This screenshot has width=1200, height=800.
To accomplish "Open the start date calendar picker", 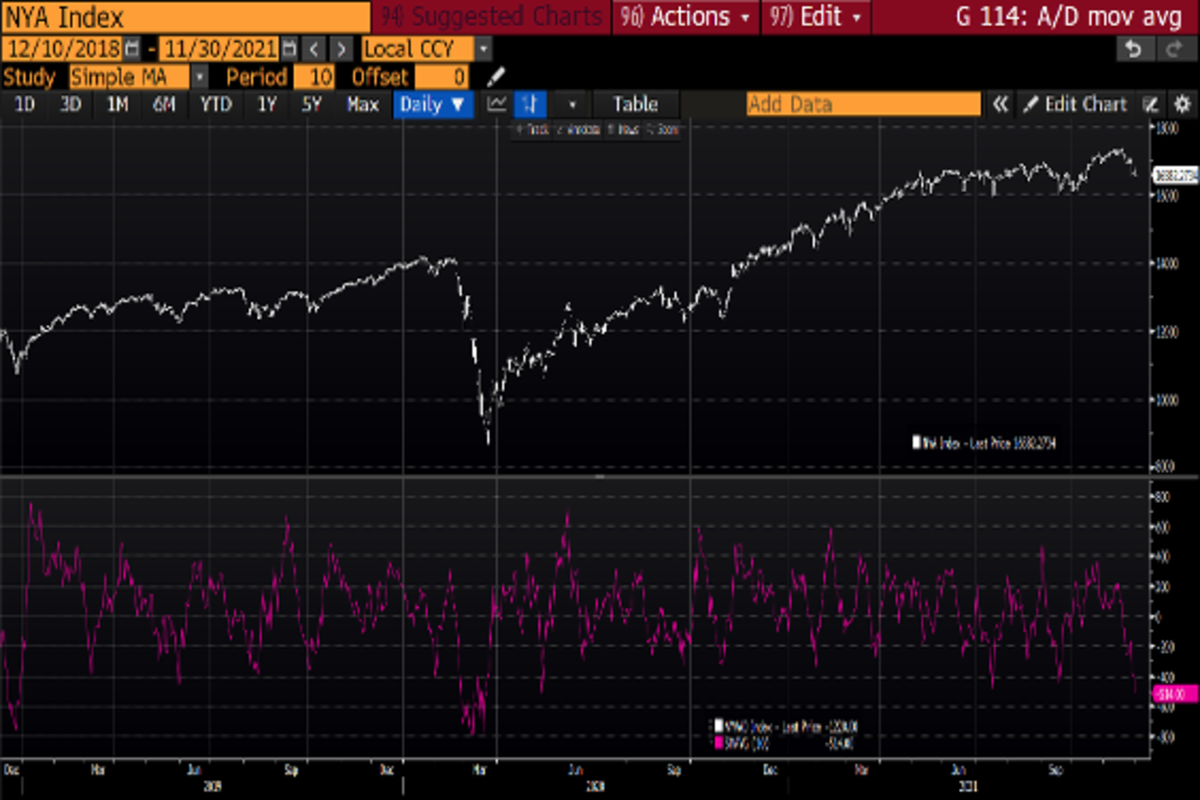I will point(131,49).
